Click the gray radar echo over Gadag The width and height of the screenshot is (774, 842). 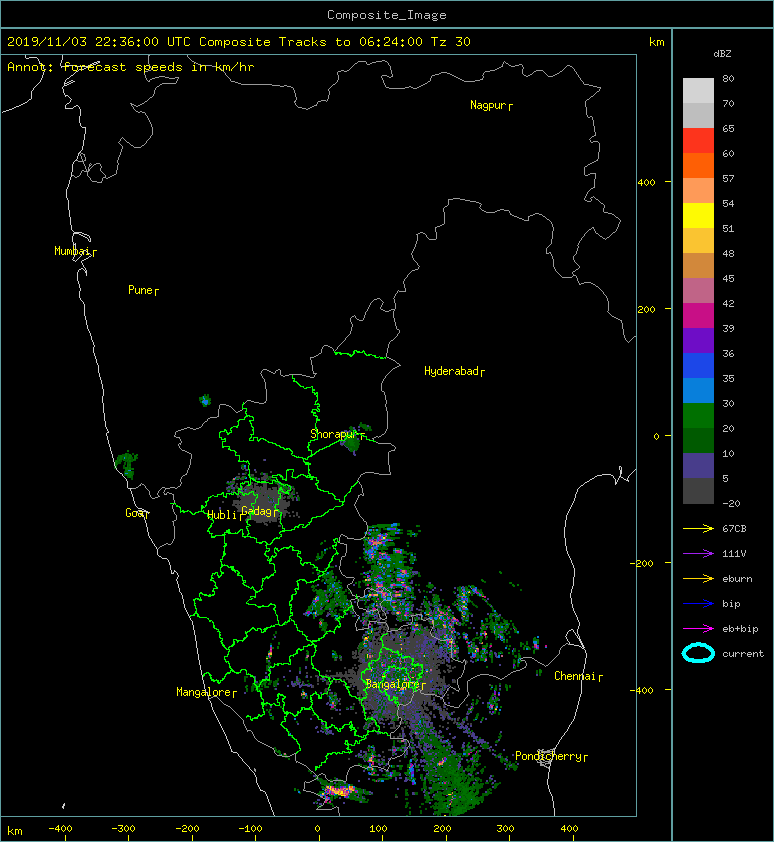click(x=263, y=502)
